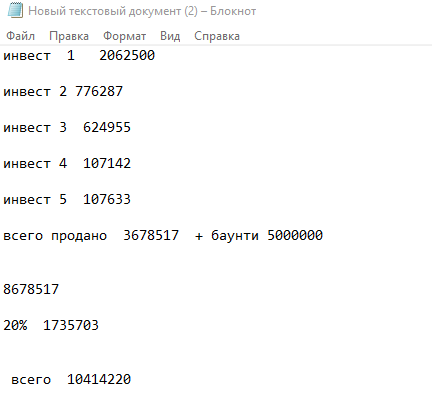
Task: Open the Вид menu
Action: click(x=170, y=36)
